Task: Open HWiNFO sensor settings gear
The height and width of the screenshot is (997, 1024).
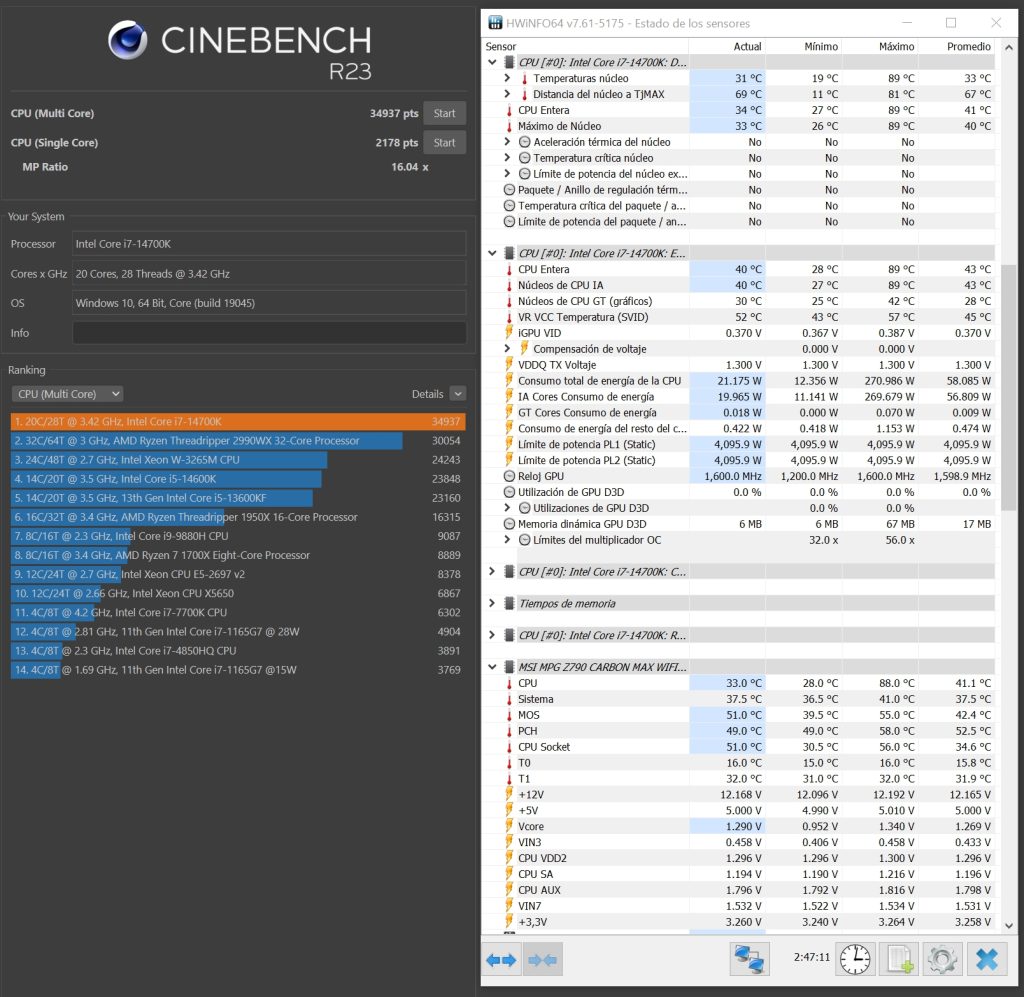Action: point(942,959)
